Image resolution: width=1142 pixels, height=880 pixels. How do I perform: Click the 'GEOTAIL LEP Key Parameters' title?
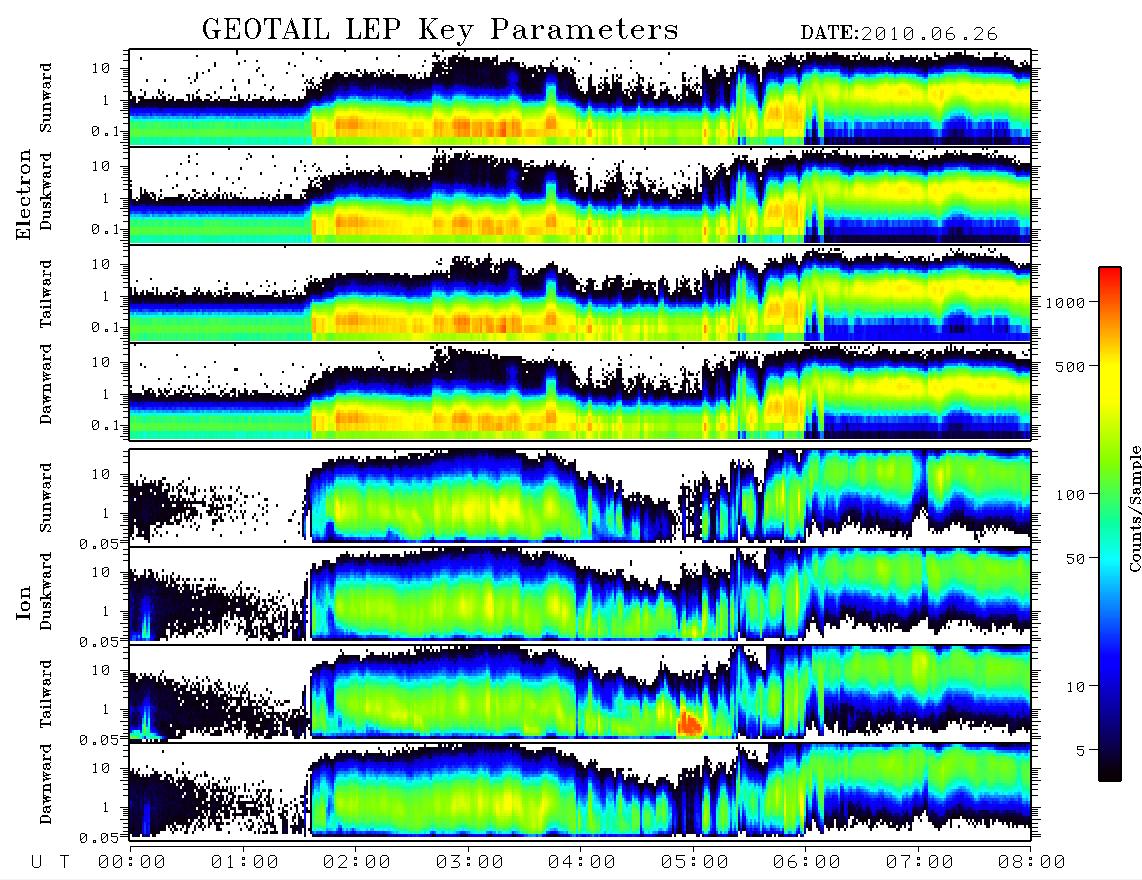click(x=440, y=30)
